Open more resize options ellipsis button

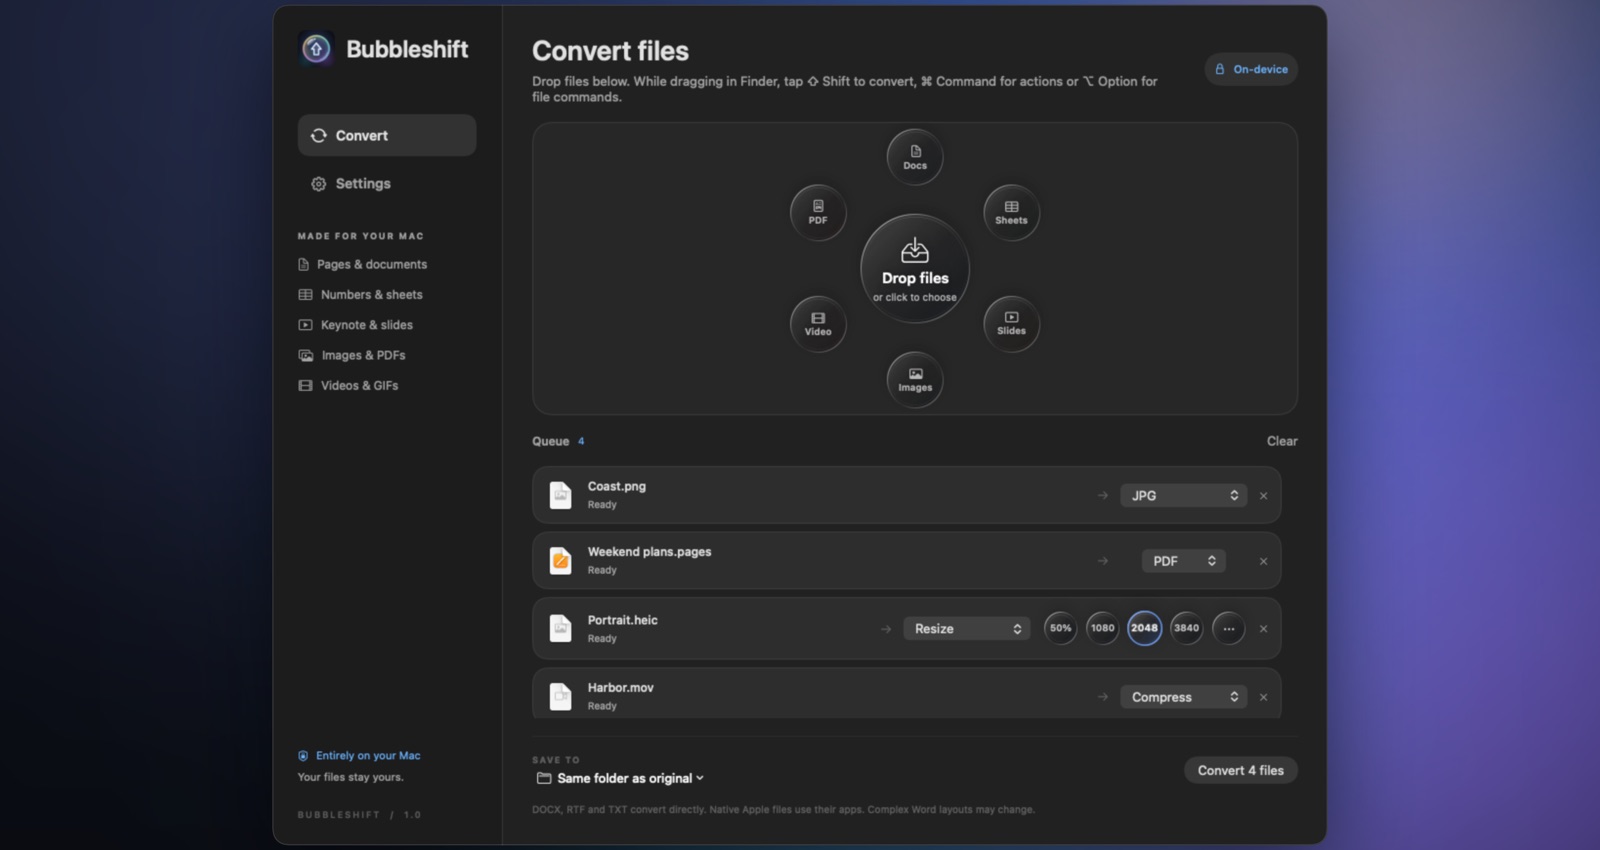pos(1228,628)
